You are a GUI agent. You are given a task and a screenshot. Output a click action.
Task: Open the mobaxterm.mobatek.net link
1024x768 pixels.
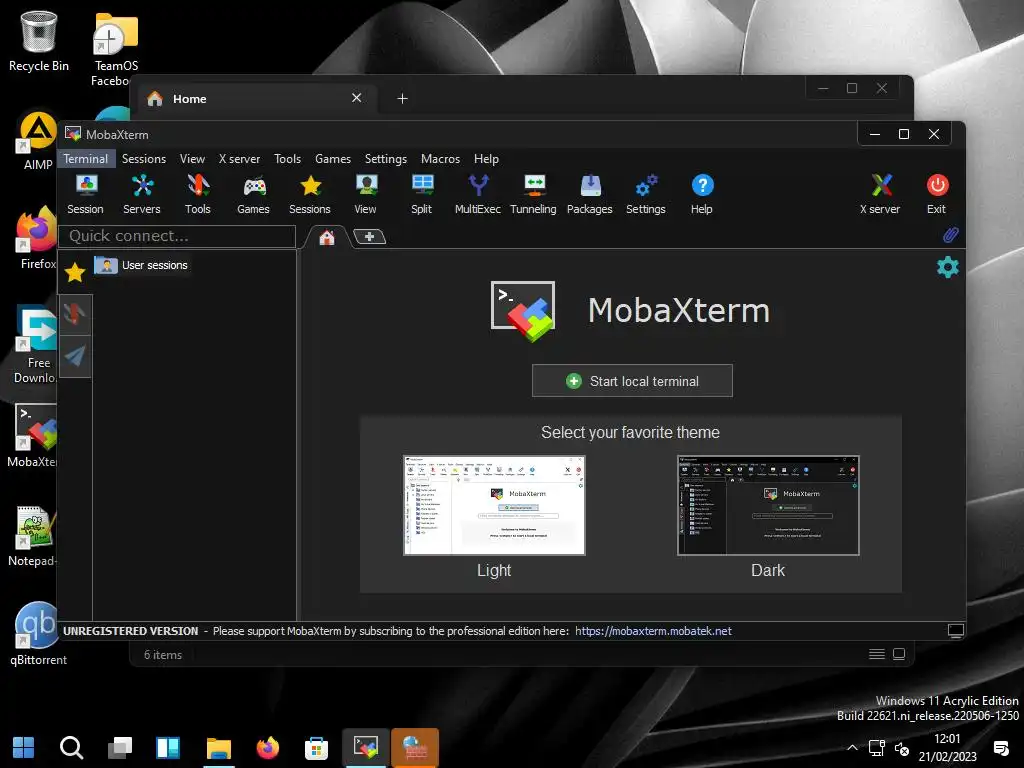click(653, 631)
